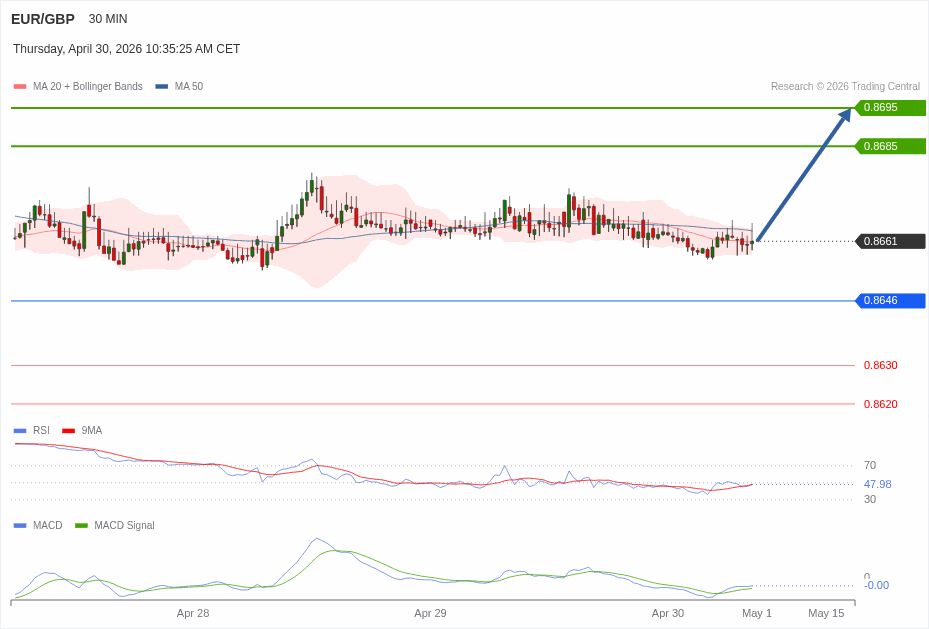The height and width of the screenshot is (629, 929).
Task: Click the red 9MA legend marker
Action: (69, 431)
